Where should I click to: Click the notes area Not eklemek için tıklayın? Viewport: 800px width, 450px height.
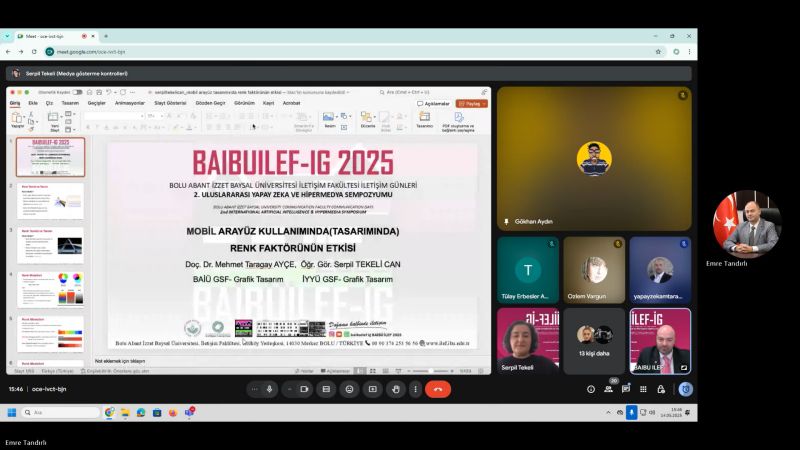click(x=120, y=361)
